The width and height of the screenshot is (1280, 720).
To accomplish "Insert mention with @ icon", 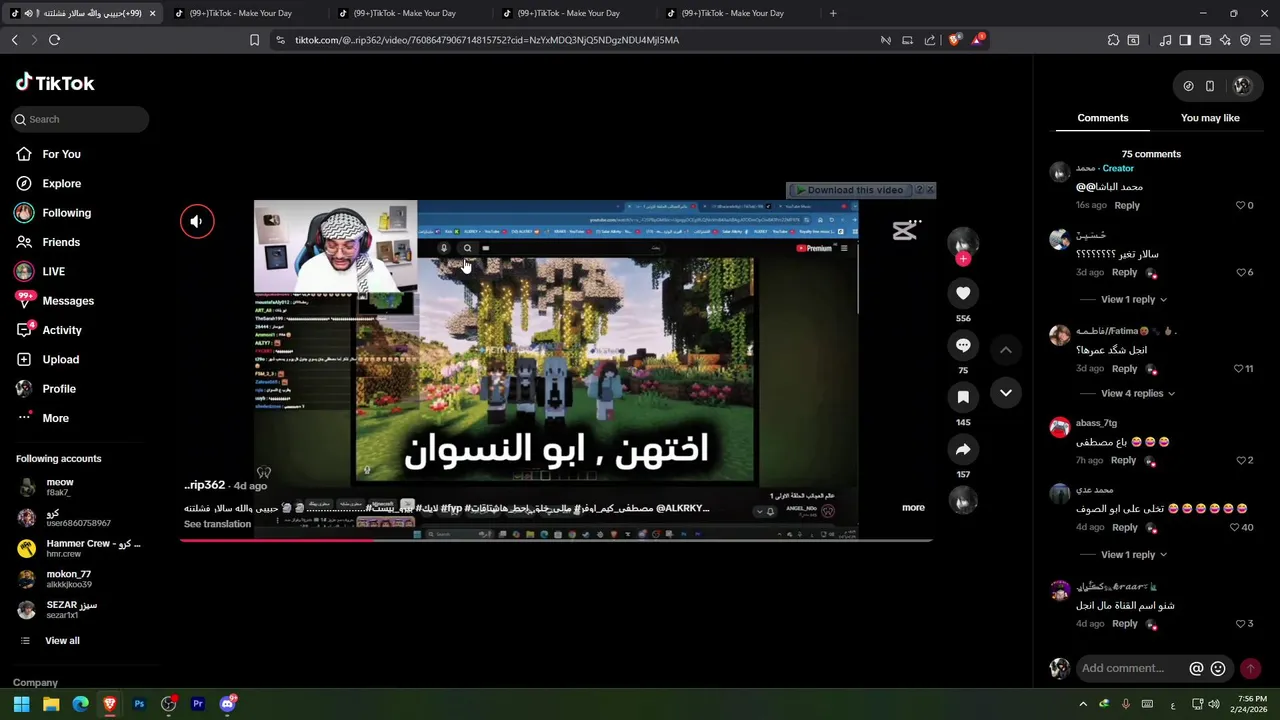I will [1196, 669].
